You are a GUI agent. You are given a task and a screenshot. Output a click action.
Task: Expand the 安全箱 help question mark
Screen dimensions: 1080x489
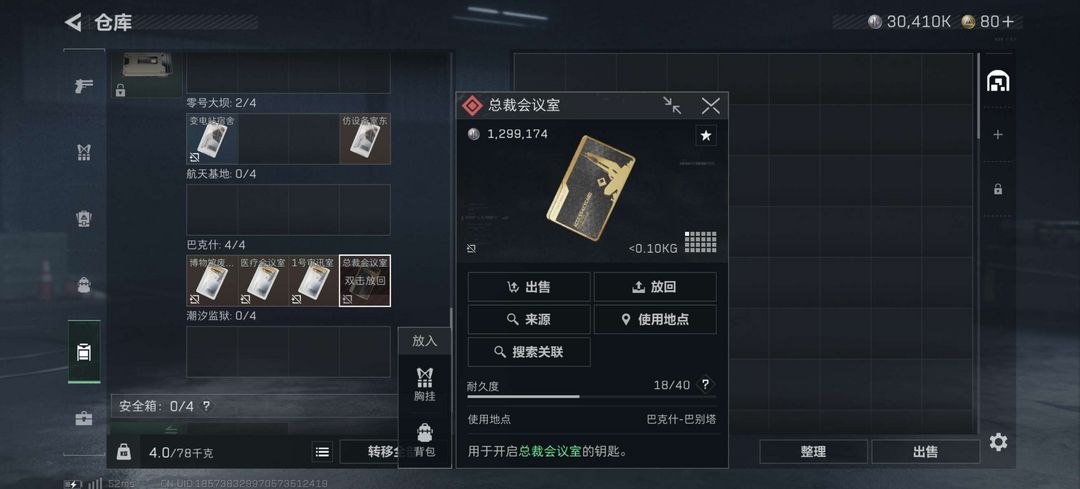click(x=205, y=406)
